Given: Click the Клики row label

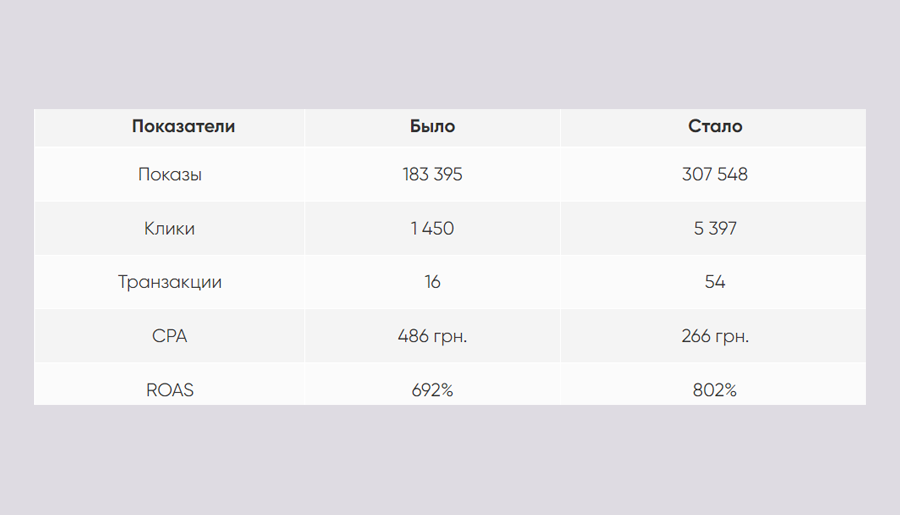Looking at the screenshot, I should [169, 229].
